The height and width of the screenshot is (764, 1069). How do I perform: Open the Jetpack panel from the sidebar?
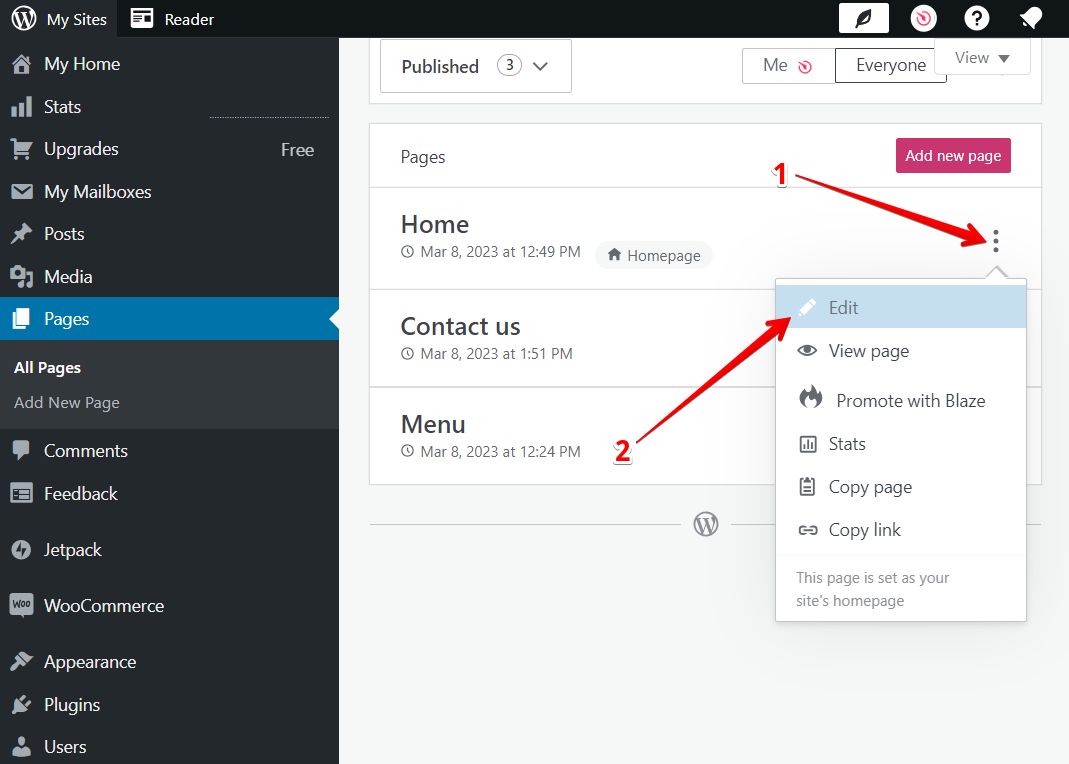tap(74, 549)
